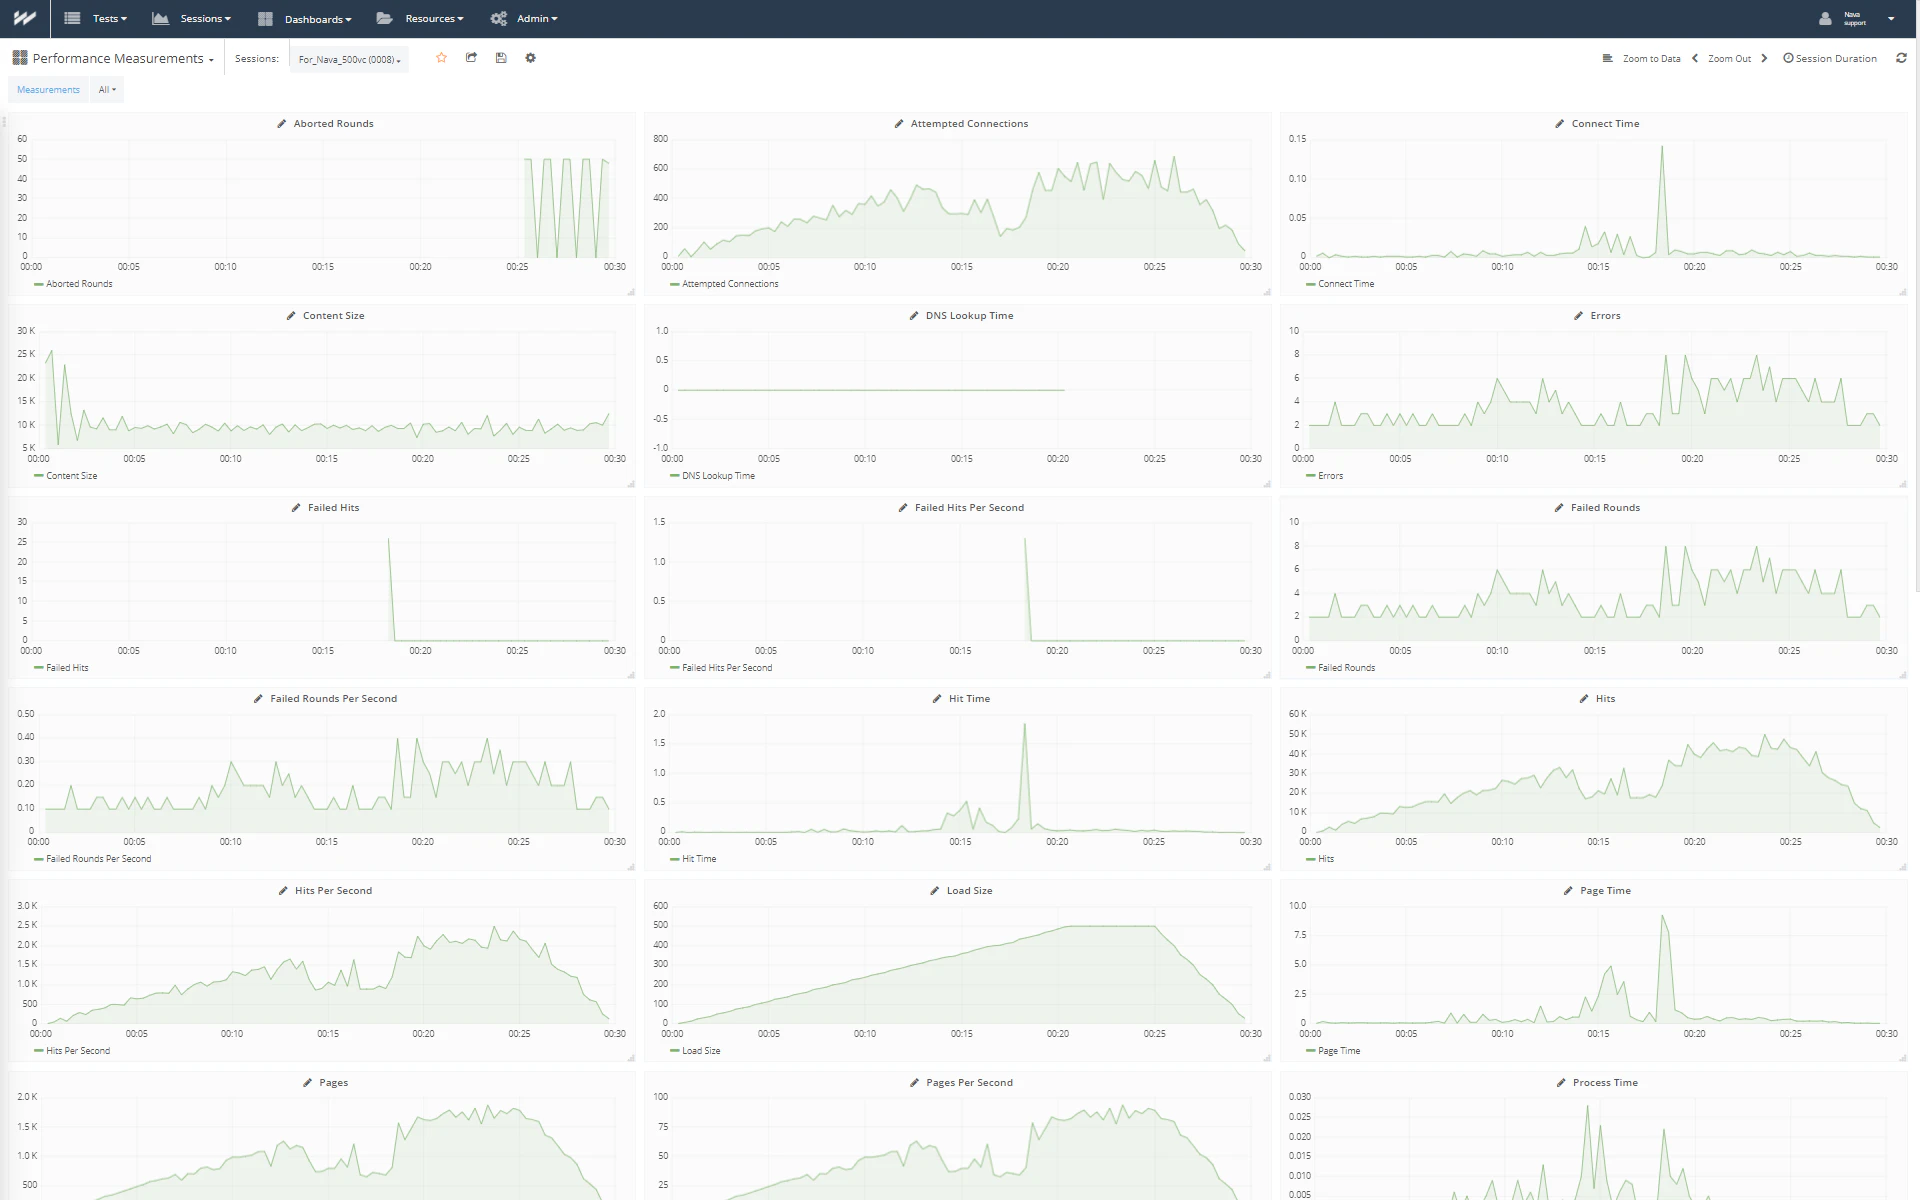Toggle the Connect Time legend series

1345,284
